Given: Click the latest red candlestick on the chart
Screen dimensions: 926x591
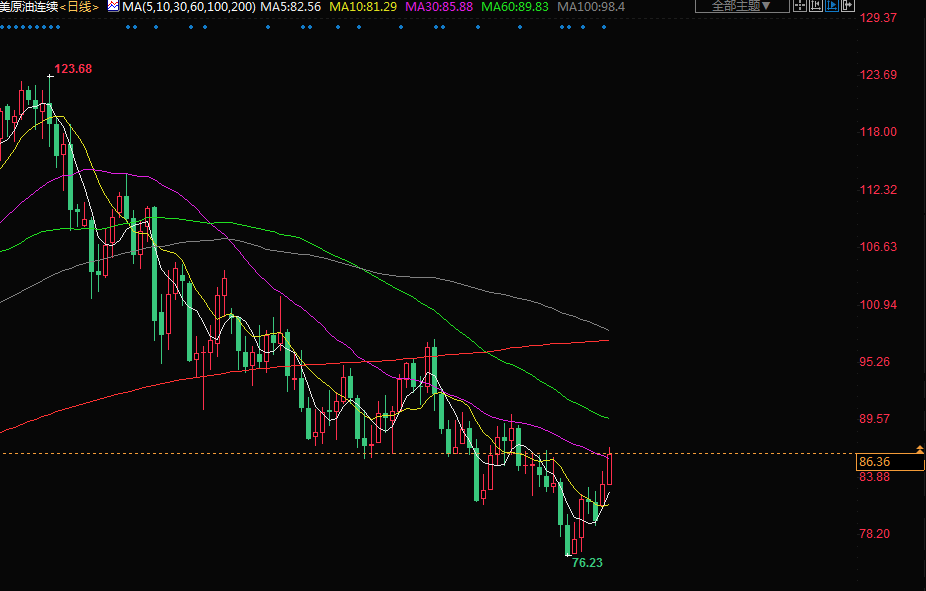Looking at the screenshot, I should click(x=609, y=468).
